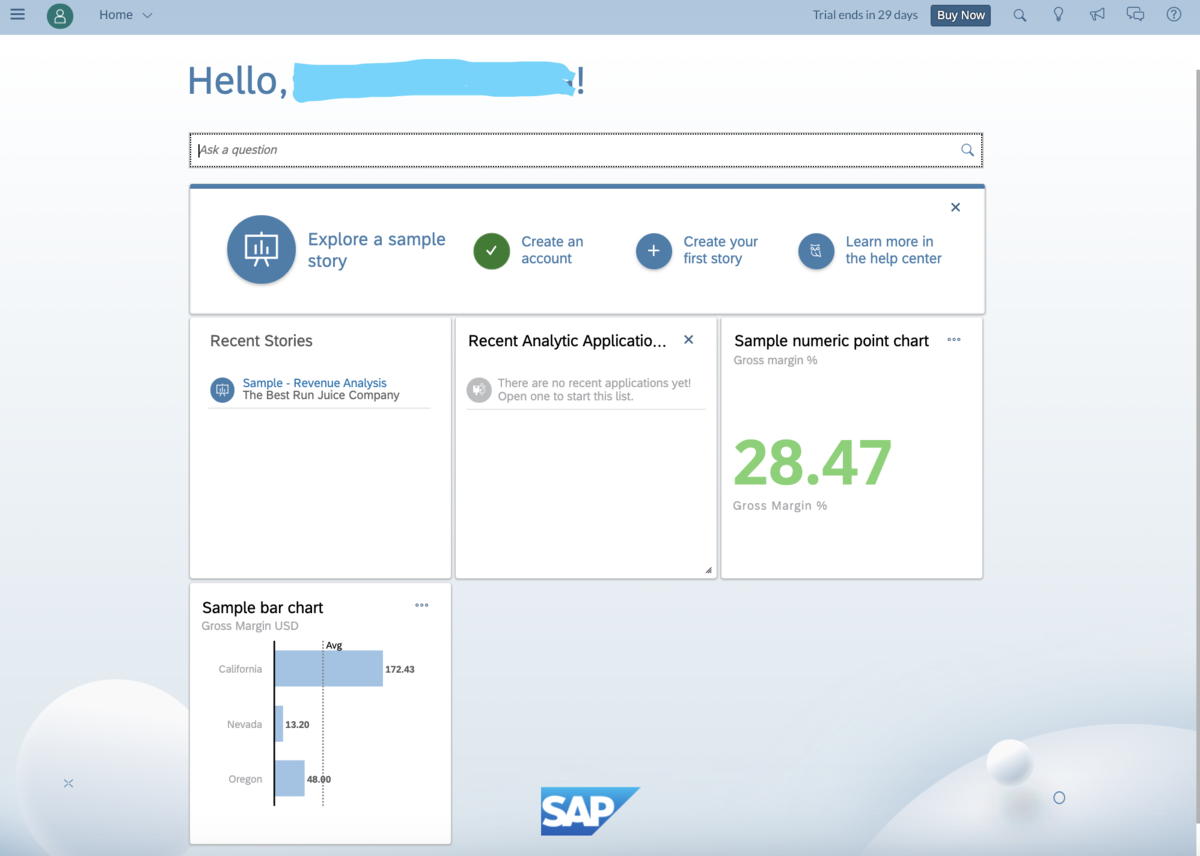The width and height of the screenshot is (1200, 856).
Task: Click the plus icon for first story
Action: pyautogui.click(x=654, y=251)
